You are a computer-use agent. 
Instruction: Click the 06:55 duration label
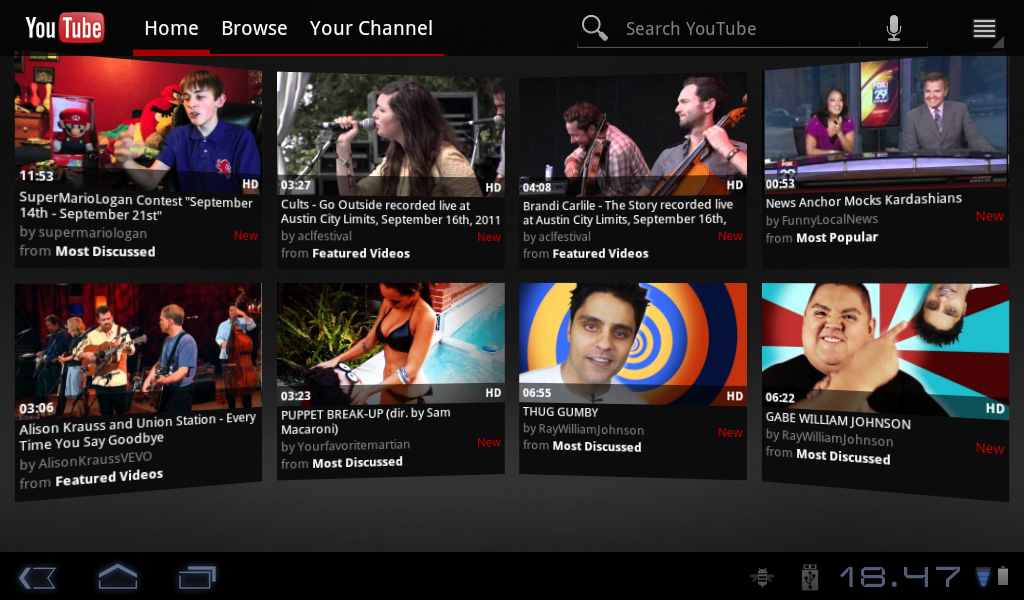click(537, 393)
